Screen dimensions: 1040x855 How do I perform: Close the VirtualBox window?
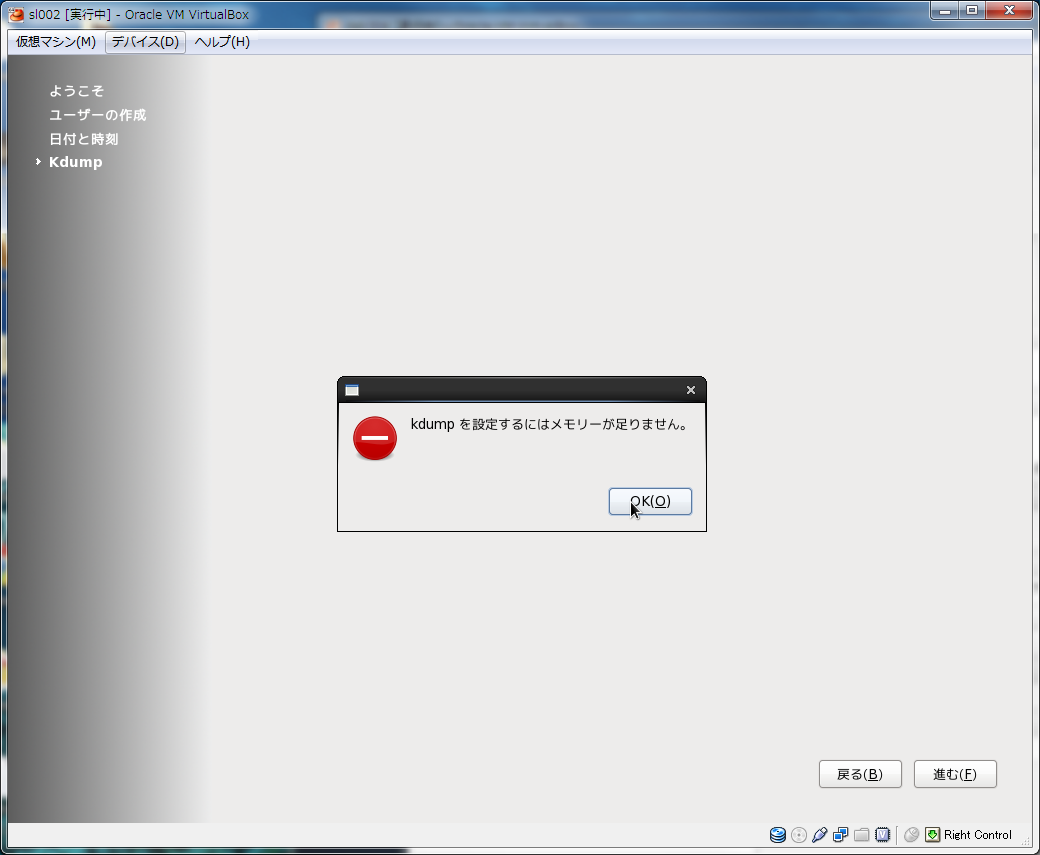[1009, 11]
